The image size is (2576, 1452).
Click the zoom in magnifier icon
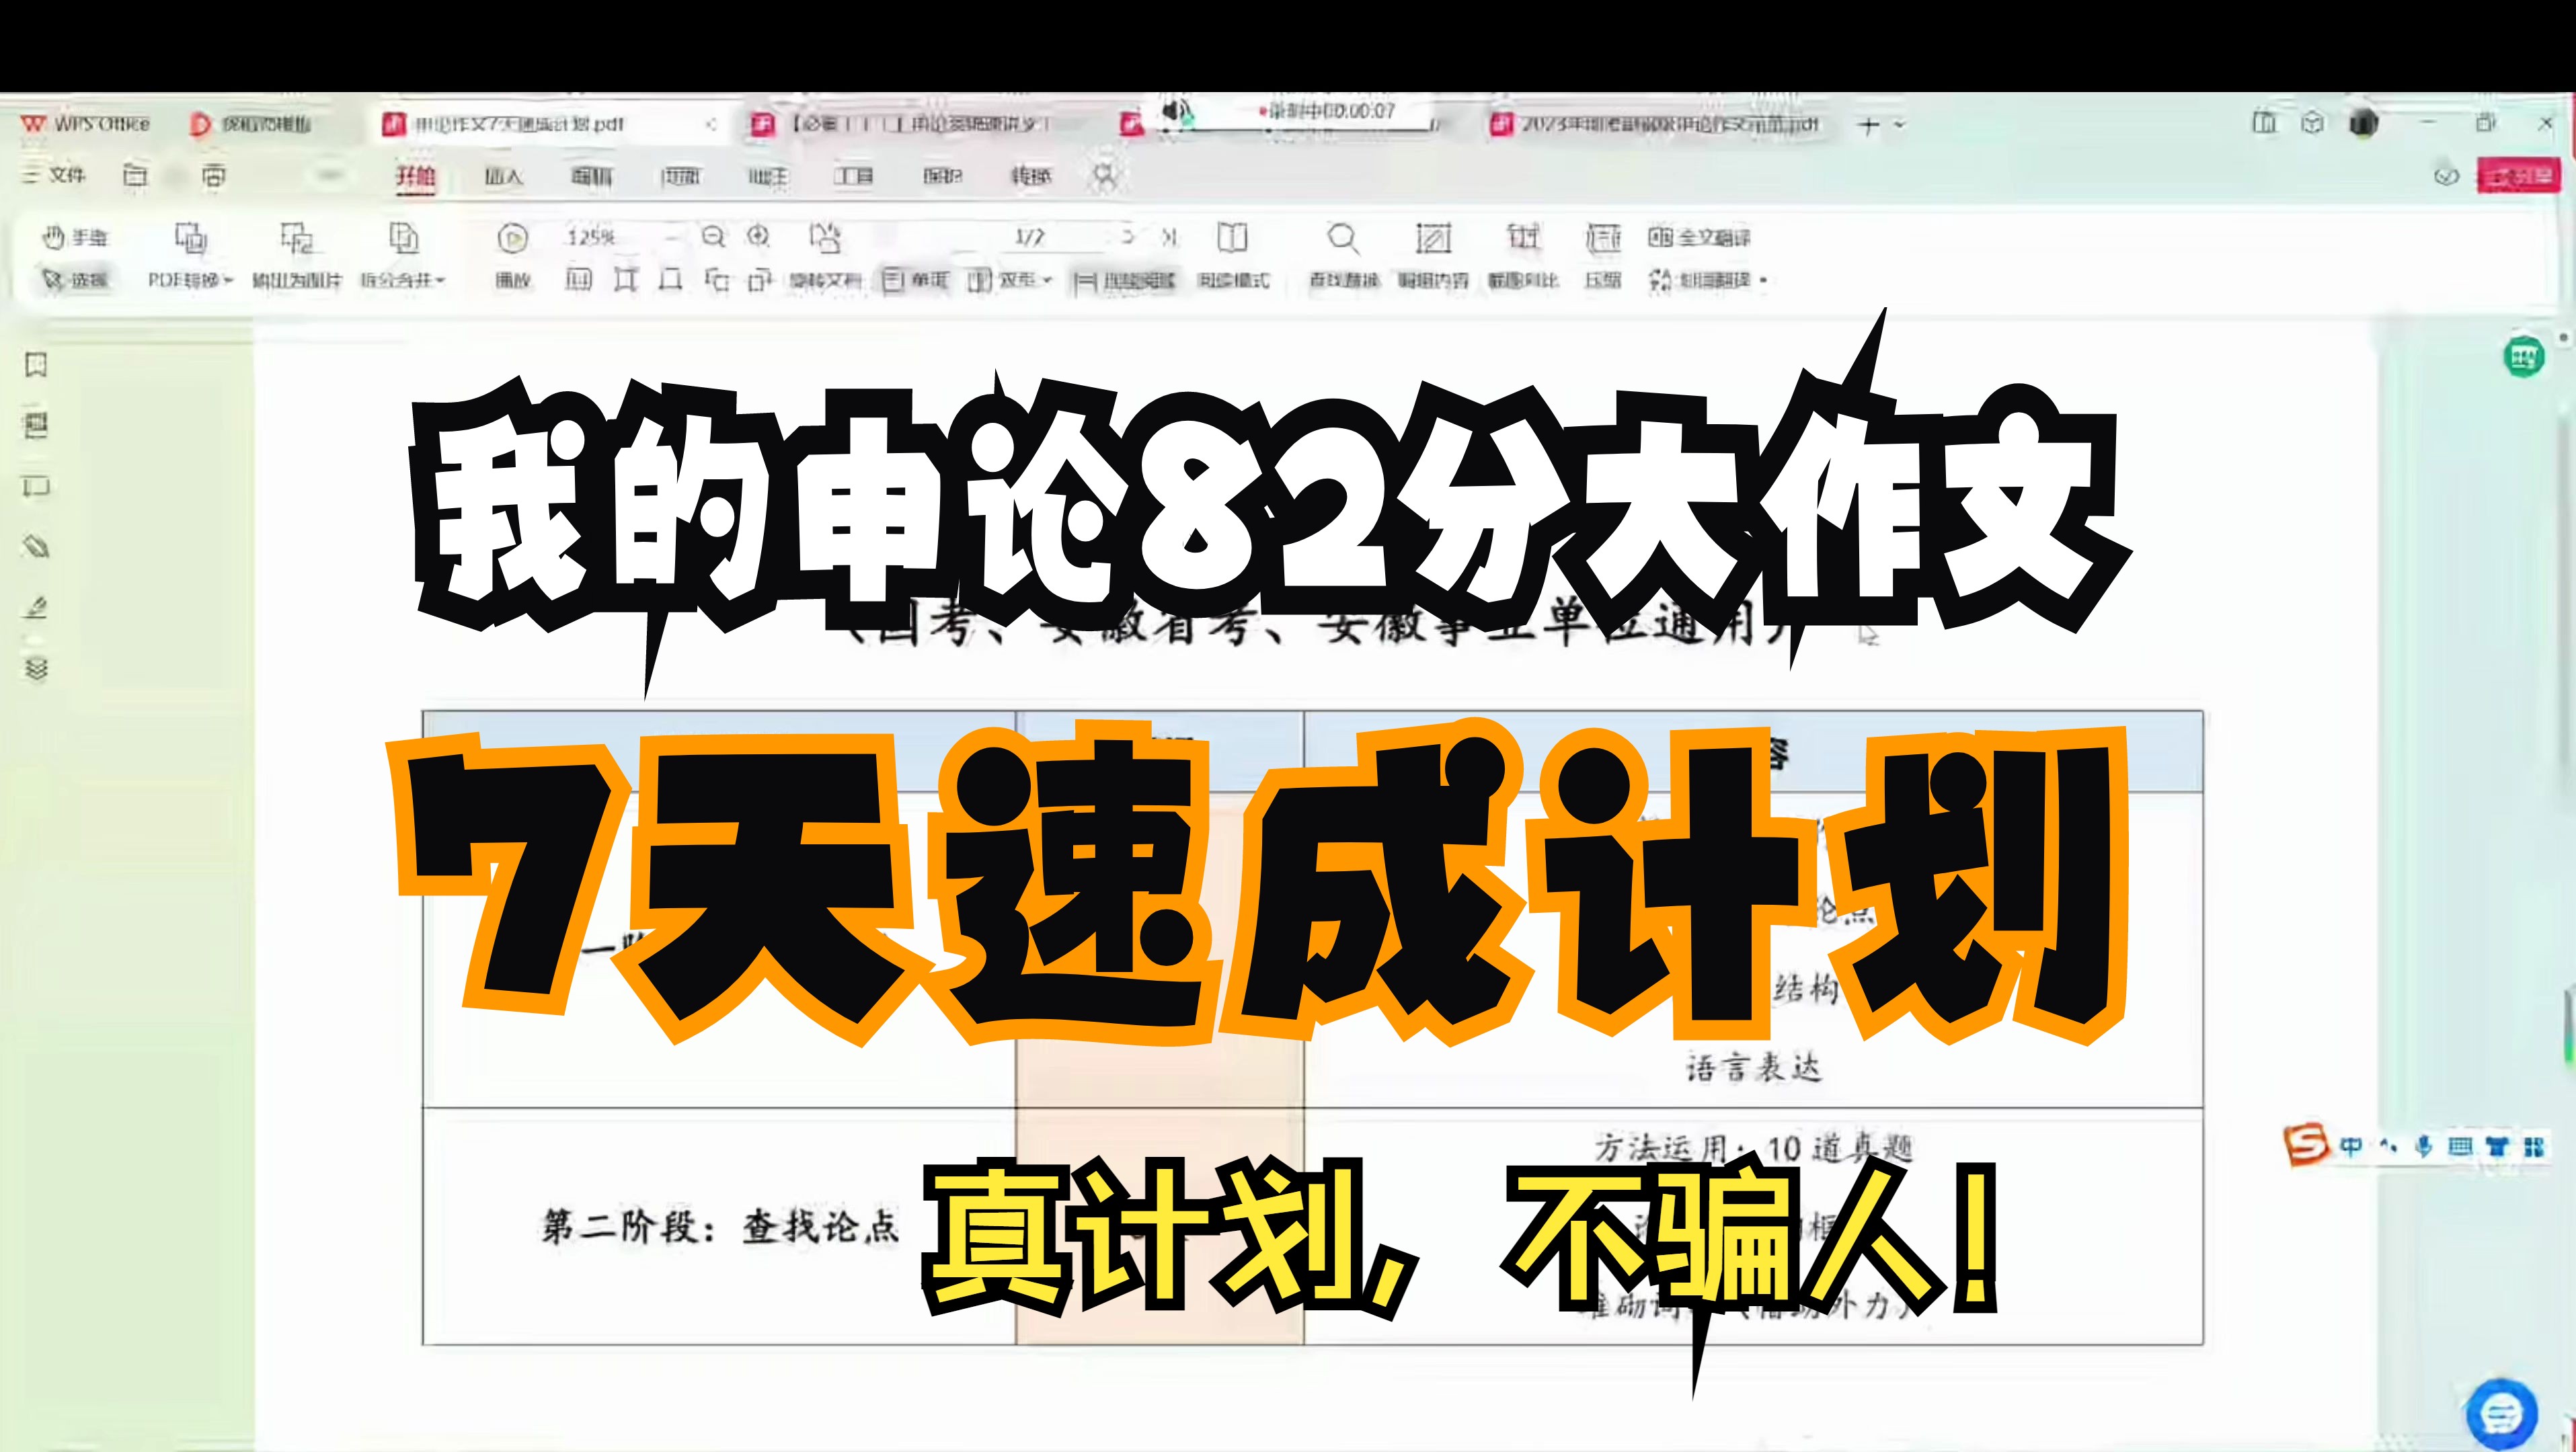[759, 237]
